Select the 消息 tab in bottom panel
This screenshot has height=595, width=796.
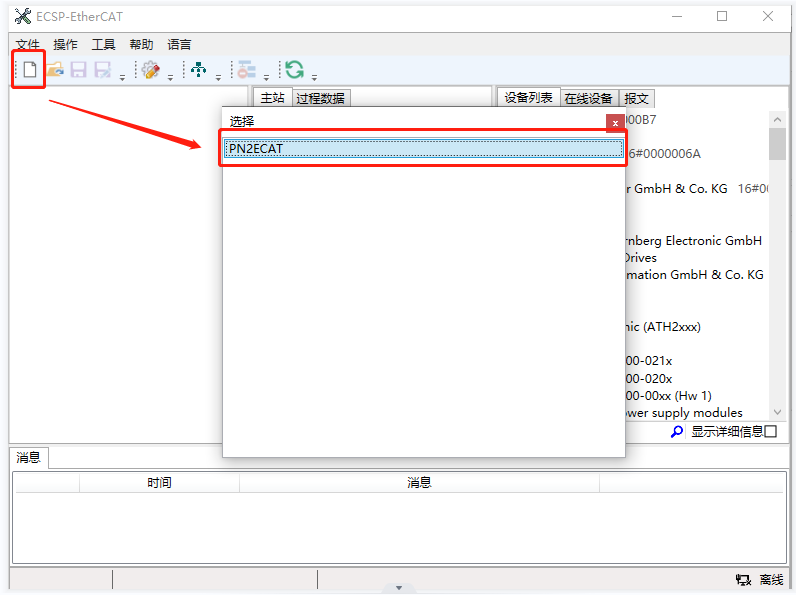[x=28, y=457]
